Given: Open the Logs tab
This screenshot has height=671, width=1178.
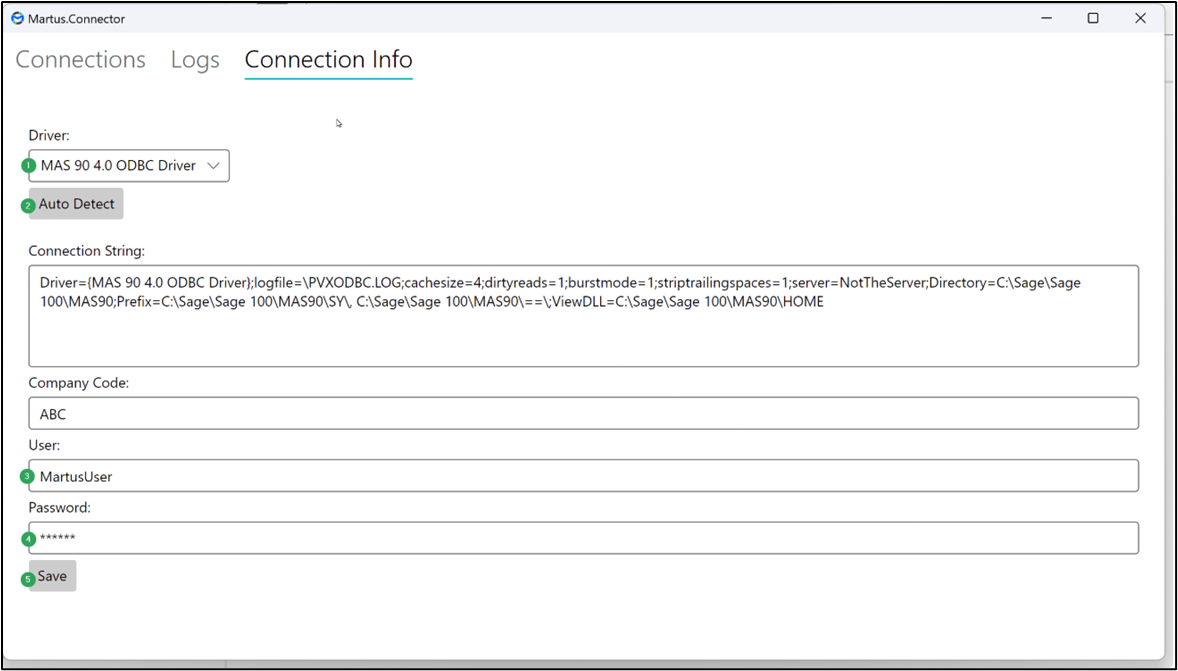Looking at the screenshot, I should [x=195, y=59].
